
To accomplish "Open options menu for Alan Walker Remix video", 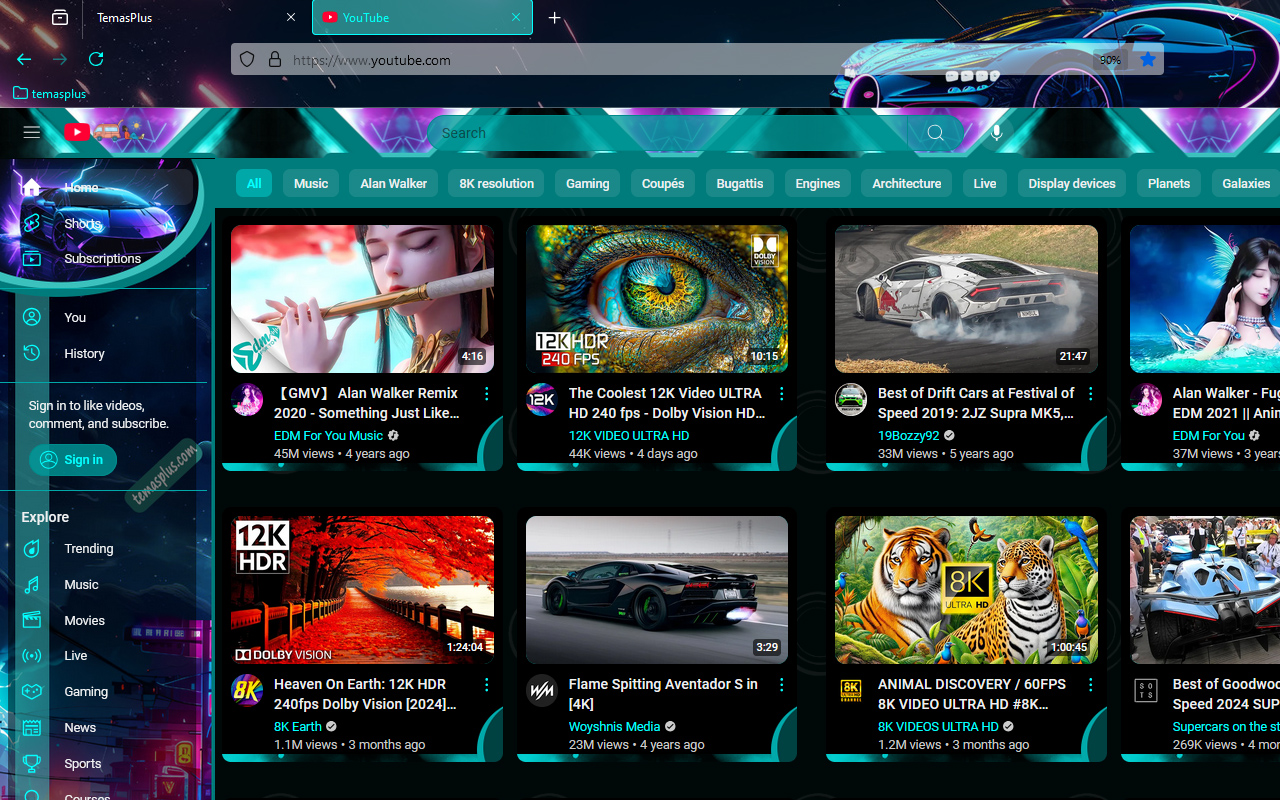I will pyautogui.click(x=487, y=394).
